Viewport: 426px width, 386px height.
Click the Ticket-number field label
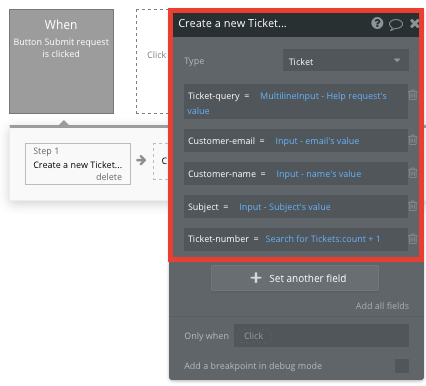(x=218, y=239)
